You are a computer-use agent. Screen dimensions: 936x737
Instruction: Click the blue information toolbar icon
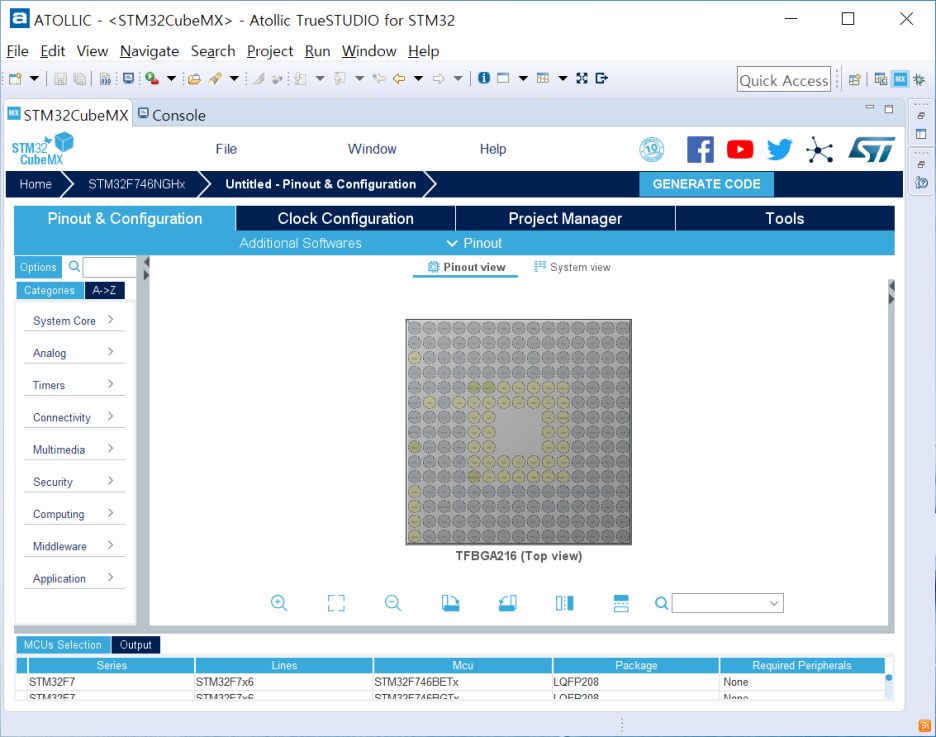(x=484, y=78)
